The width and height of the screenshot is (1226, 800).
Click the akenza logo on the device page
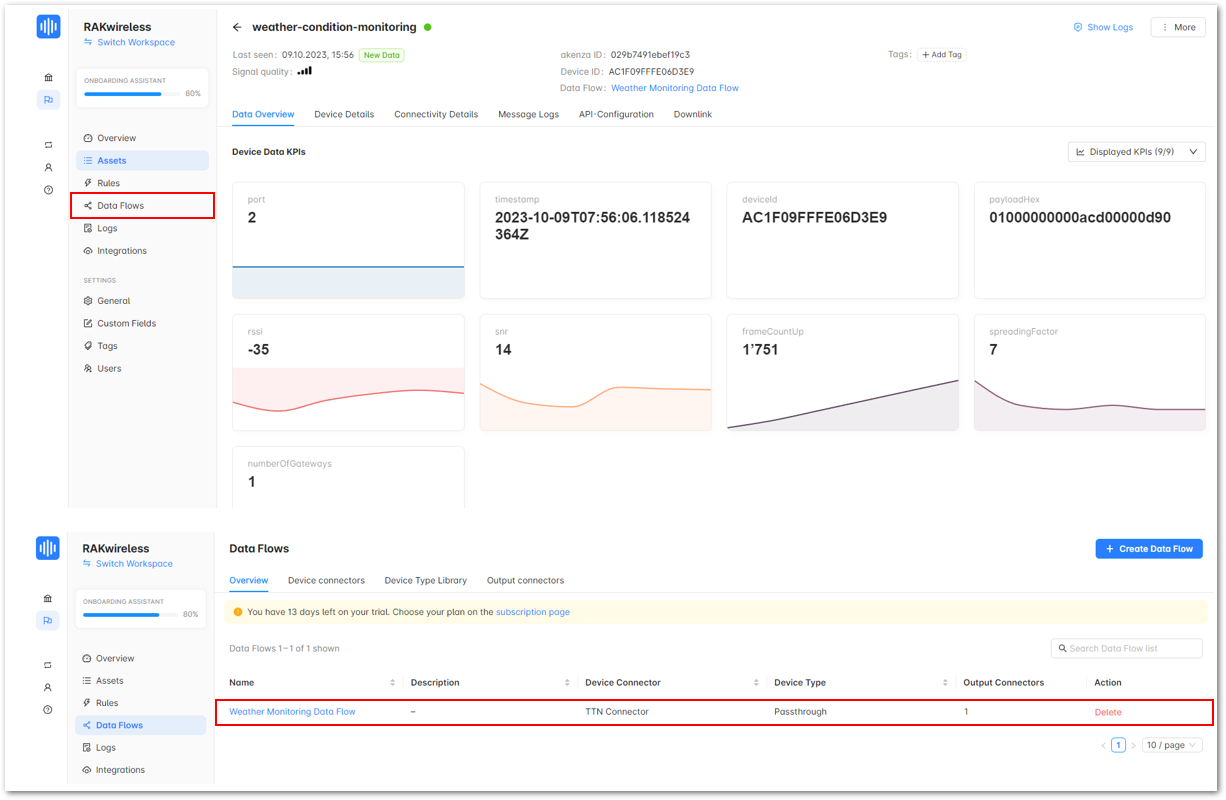(x=48, y=27)
